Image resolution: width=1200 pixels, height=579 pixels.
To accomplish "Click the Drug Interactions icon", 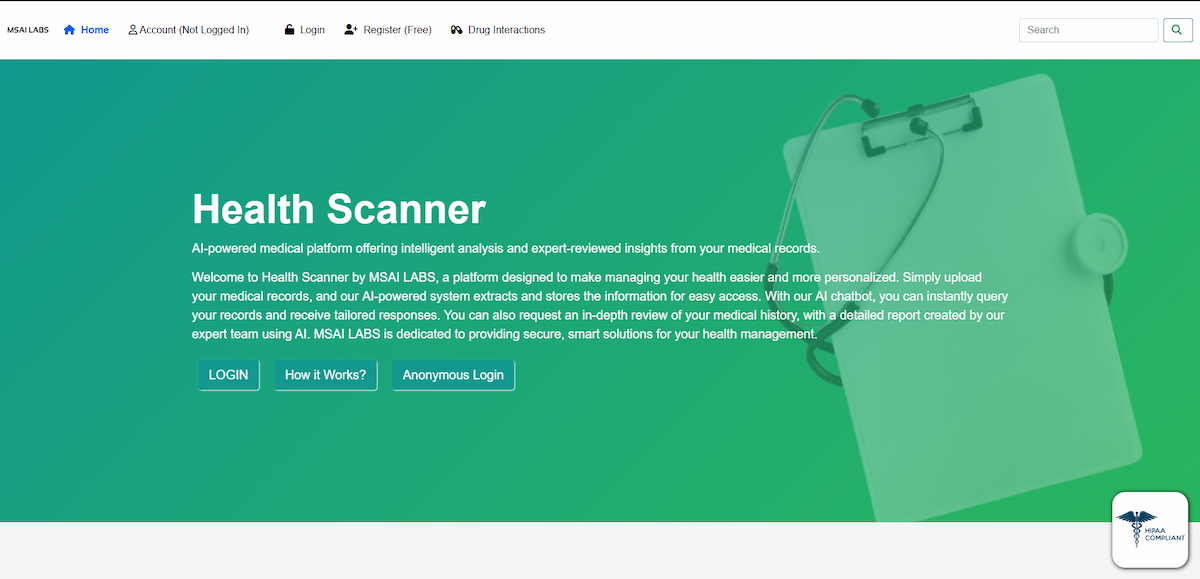I will [457, 30].
